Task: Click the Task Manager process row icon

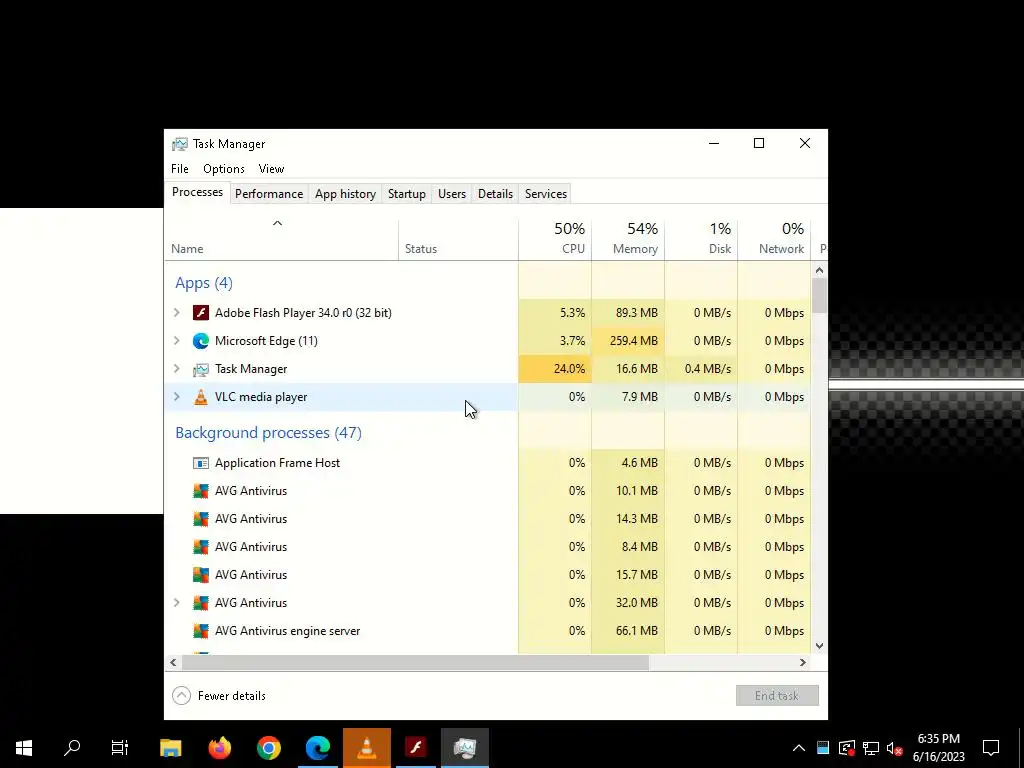Action: coord(200,369)
